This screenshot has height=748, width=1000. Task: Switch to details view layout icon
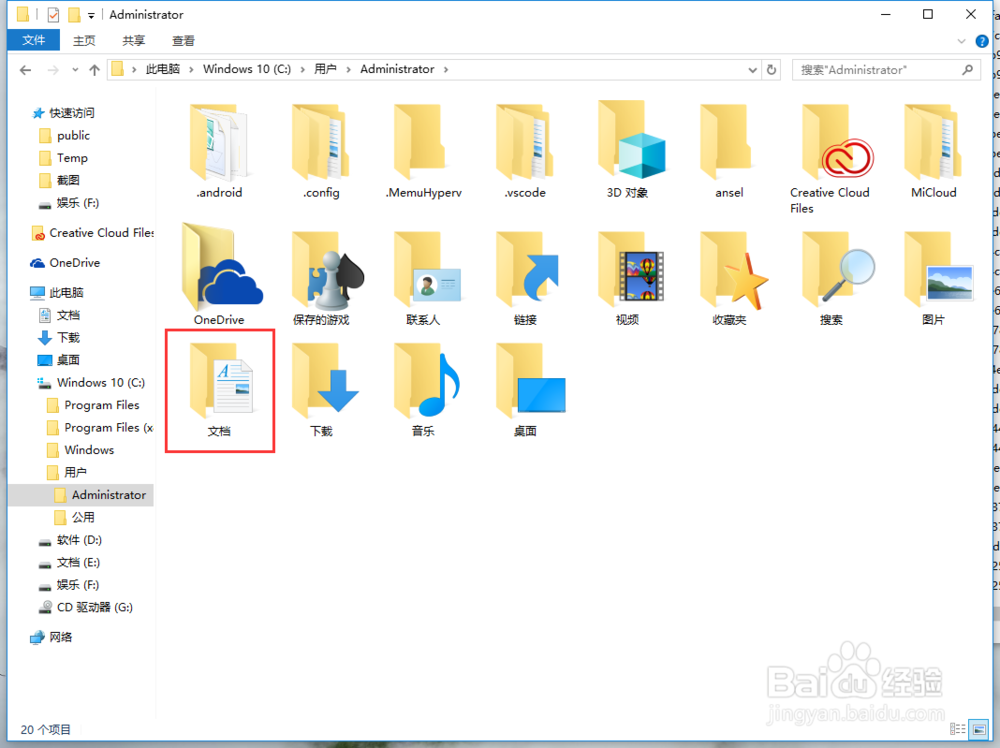pyautogui.click(x=957, y=728)
